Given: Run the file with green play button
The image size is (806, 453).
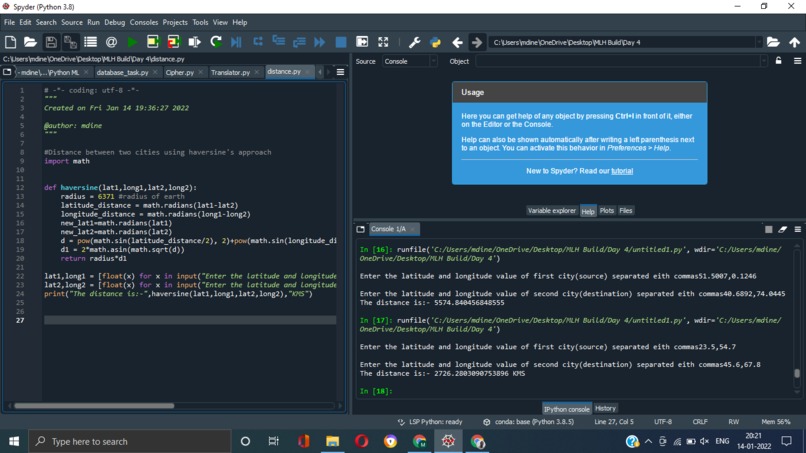Looking at the screenshot, I should click(x=132, y=42).
